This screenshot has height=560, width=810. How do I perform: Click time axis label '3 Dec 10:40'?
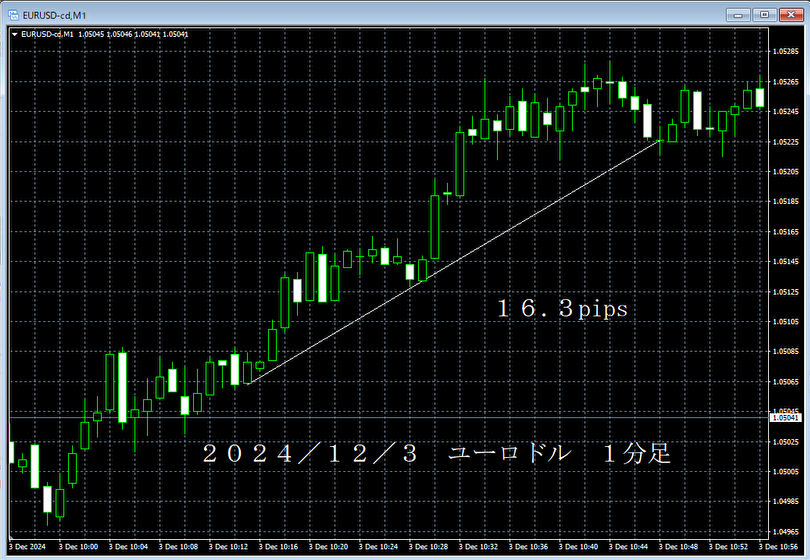pyautogui.click(x=579, y=547)
